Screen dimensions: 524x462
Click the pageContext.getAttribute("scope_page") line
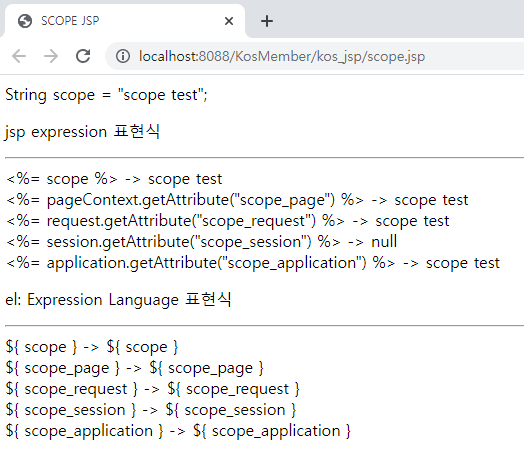237,200
